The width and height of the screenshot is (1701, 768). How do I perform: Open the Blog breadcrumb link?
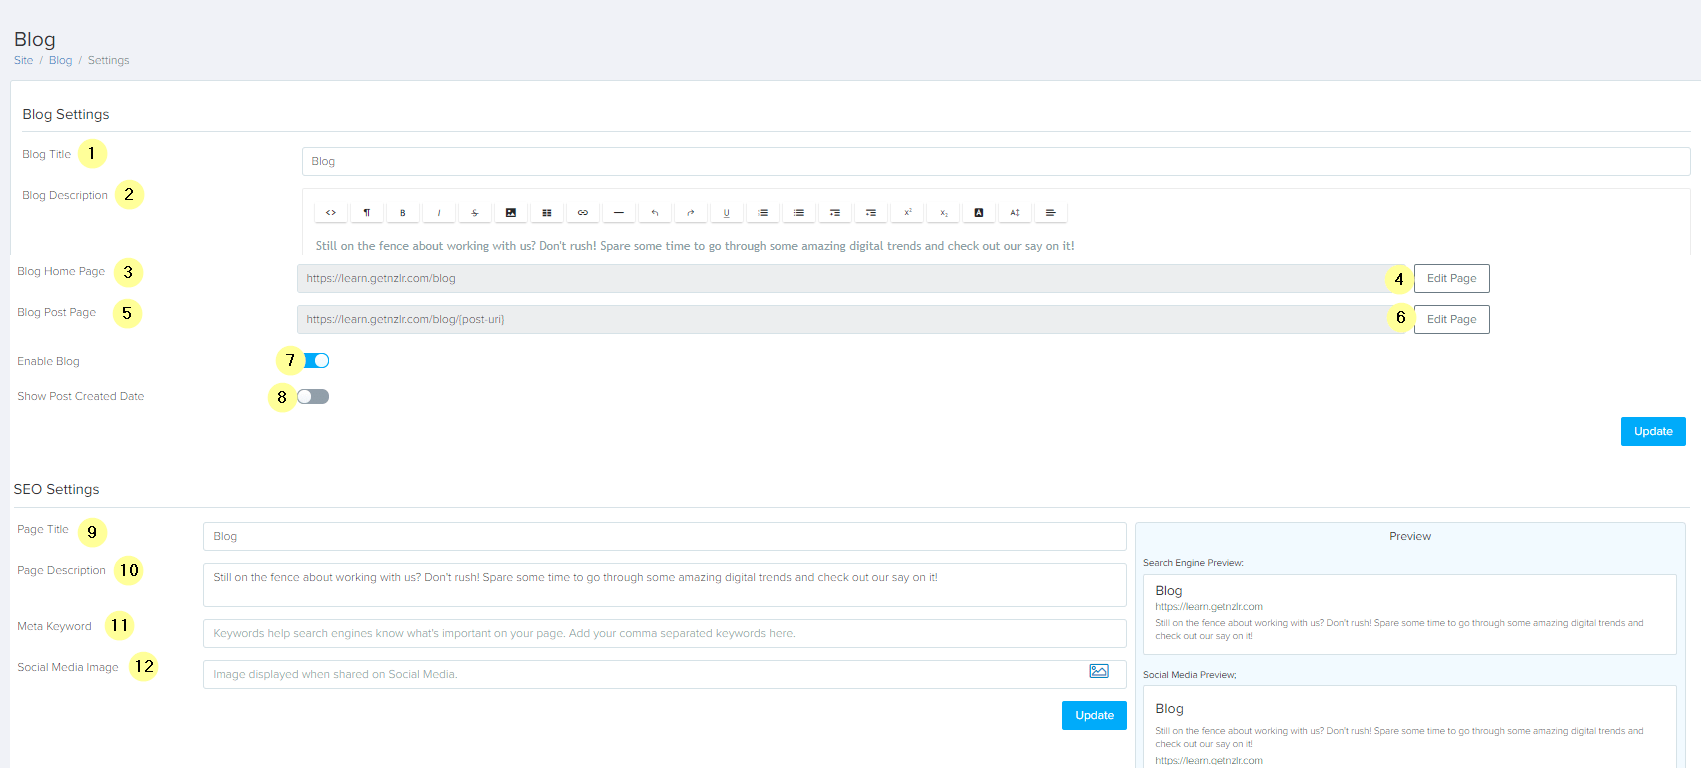(60, 60)
